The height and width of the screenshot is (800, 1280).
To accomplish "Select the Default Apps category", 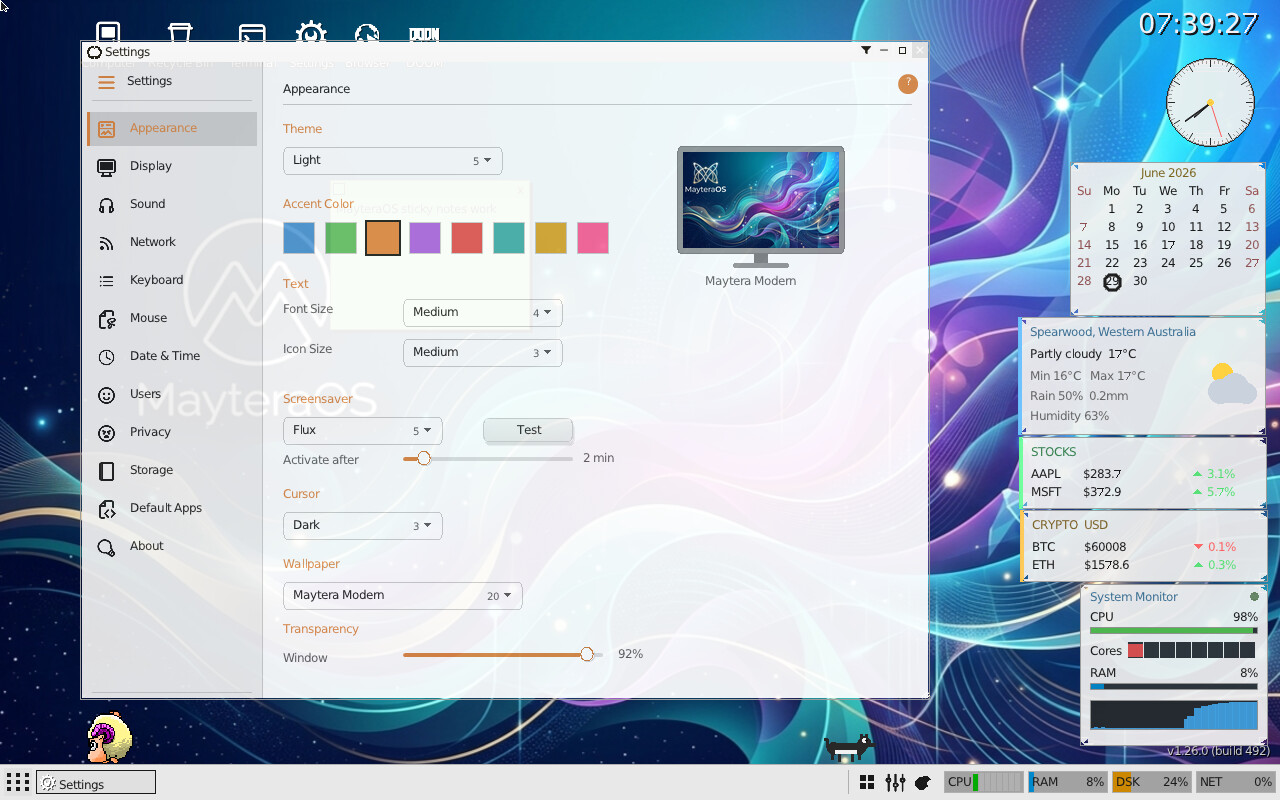I will (x=171, y=508).
